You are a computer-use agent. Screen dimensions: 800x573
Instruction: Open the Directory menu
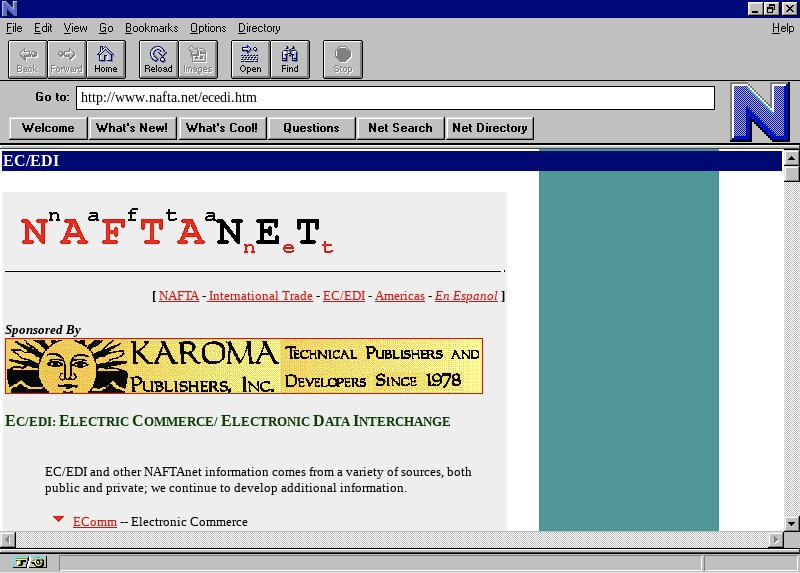(259, 28)
